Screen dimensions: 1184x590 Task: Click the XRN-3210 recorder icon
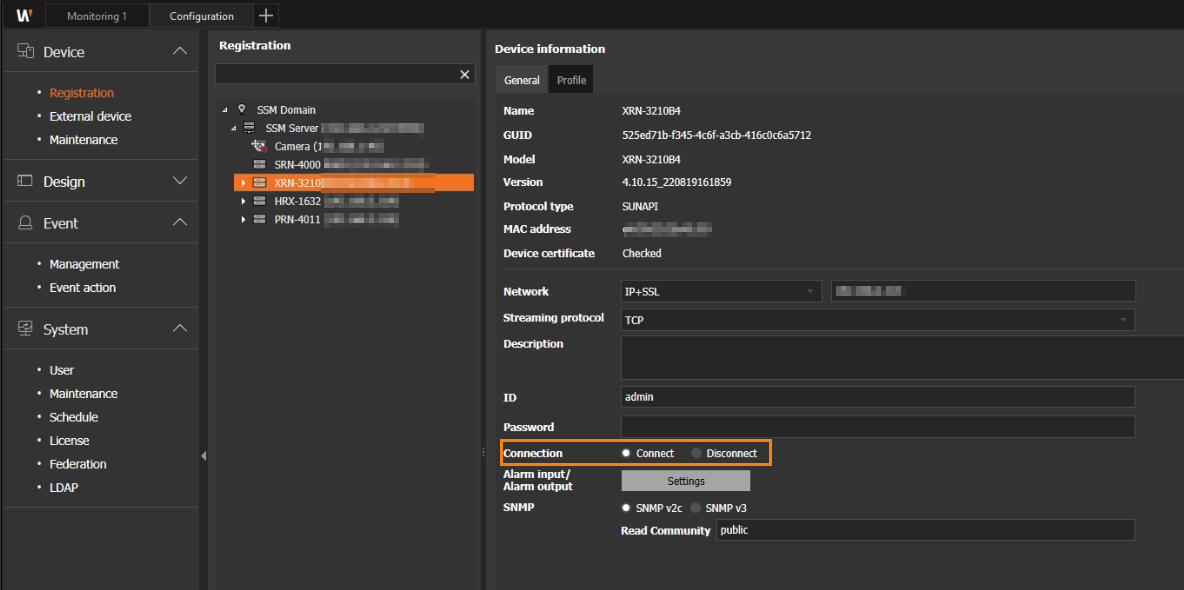[259, 182]
